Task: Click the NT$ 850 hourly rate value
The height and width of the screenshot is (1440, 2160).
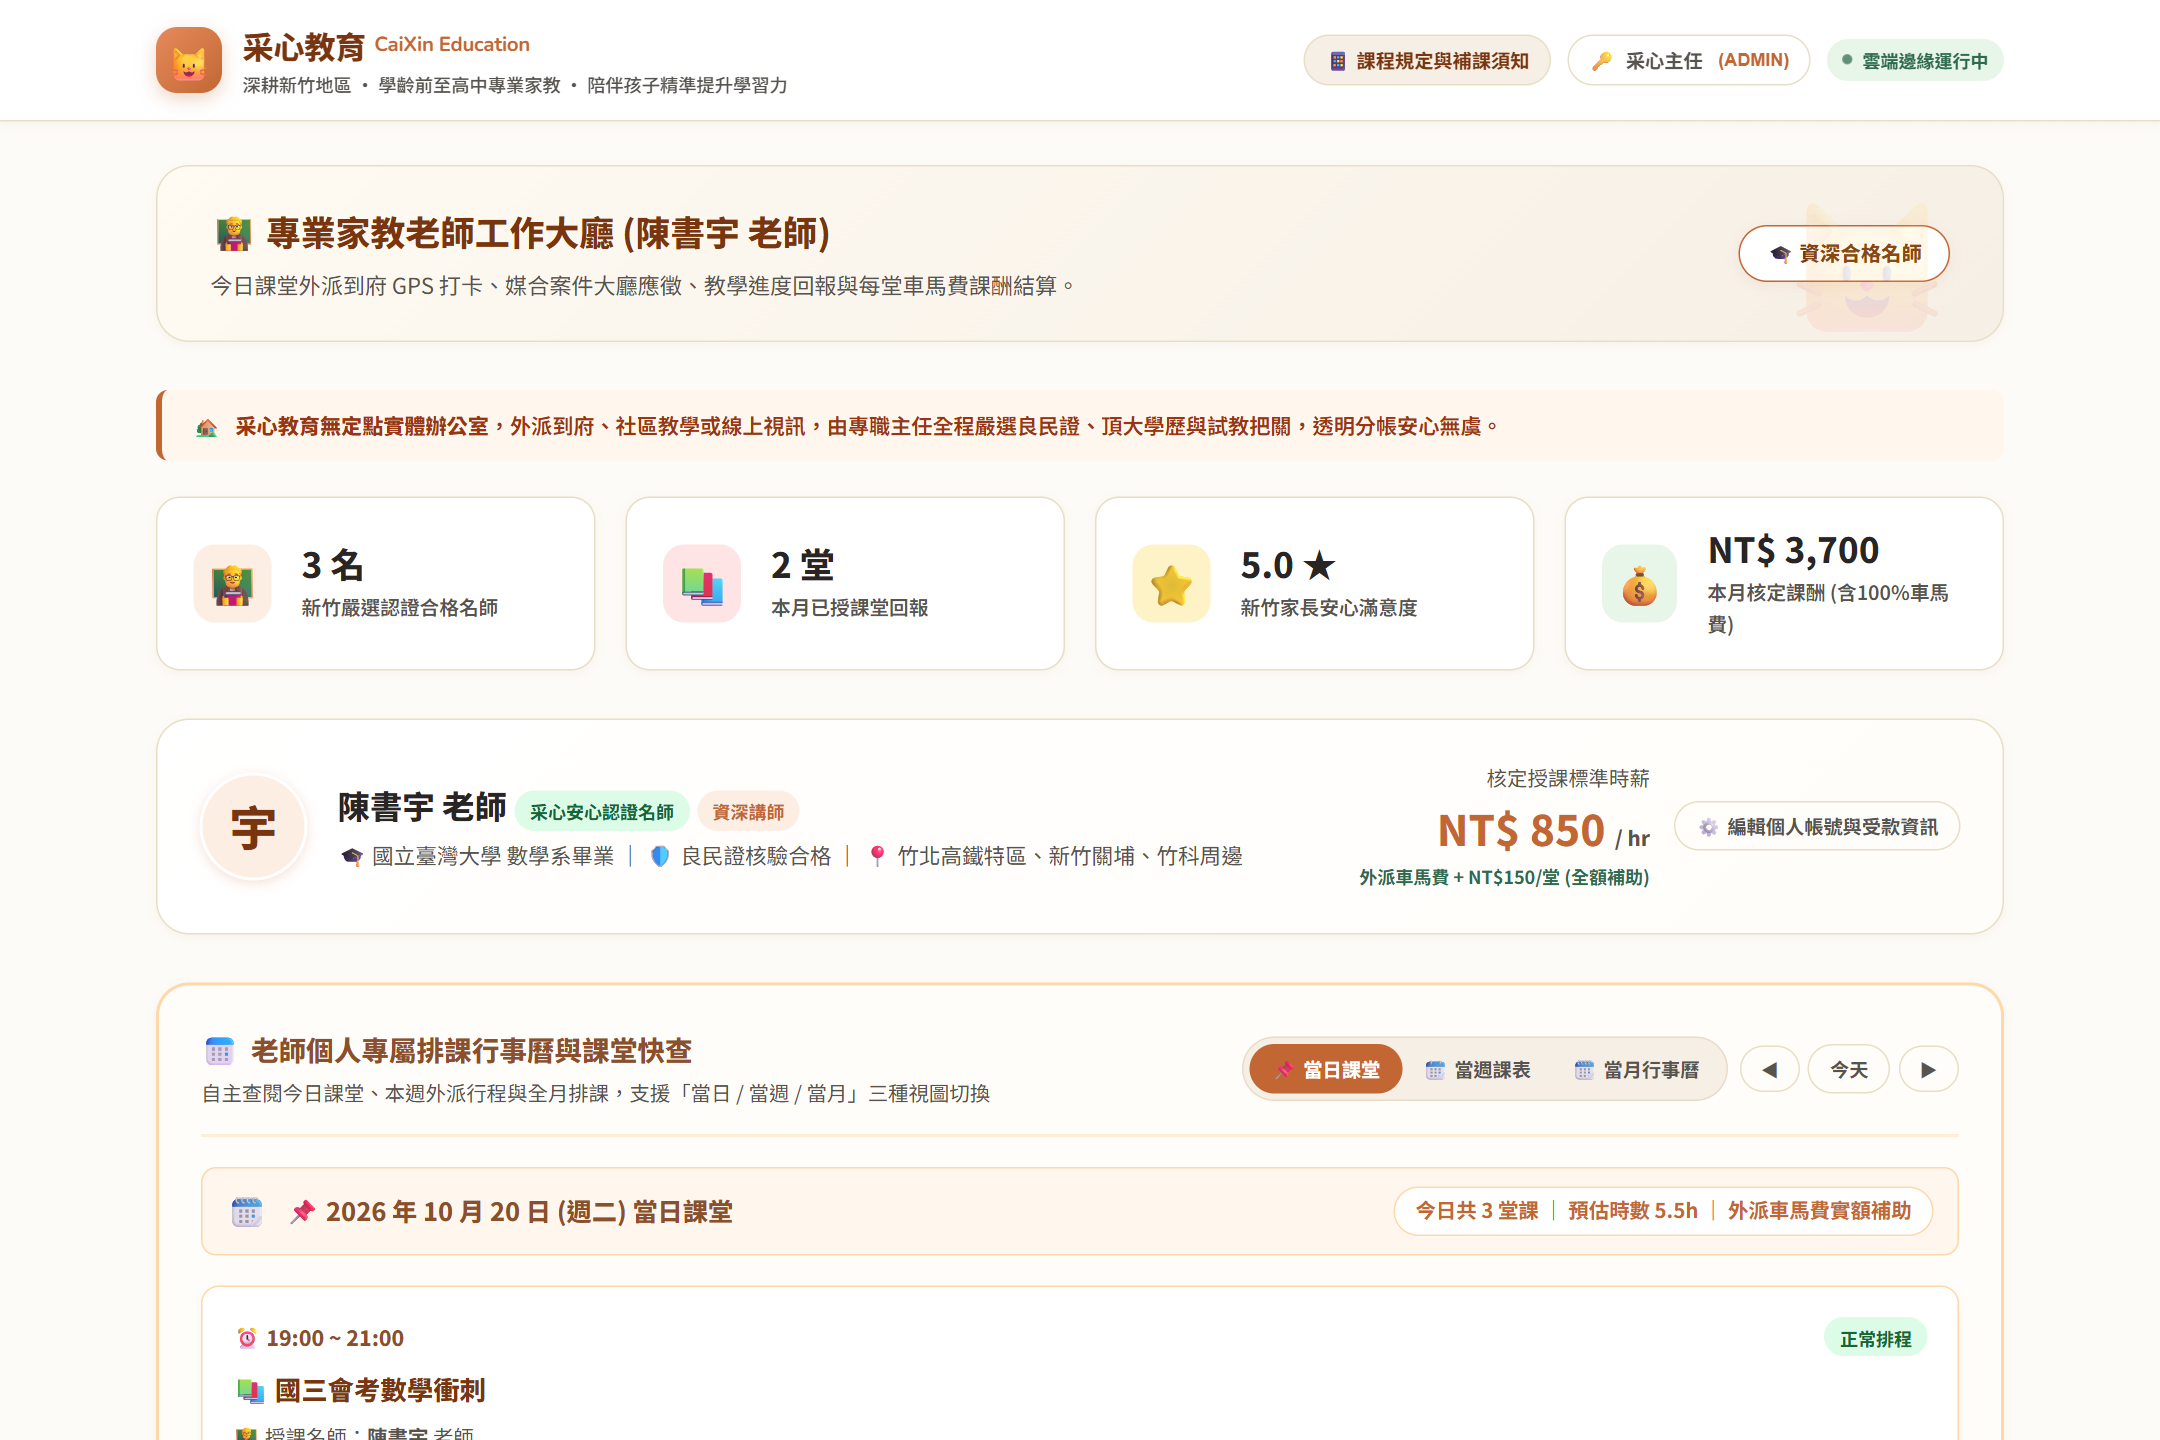Action: [x=1521, y=831]
